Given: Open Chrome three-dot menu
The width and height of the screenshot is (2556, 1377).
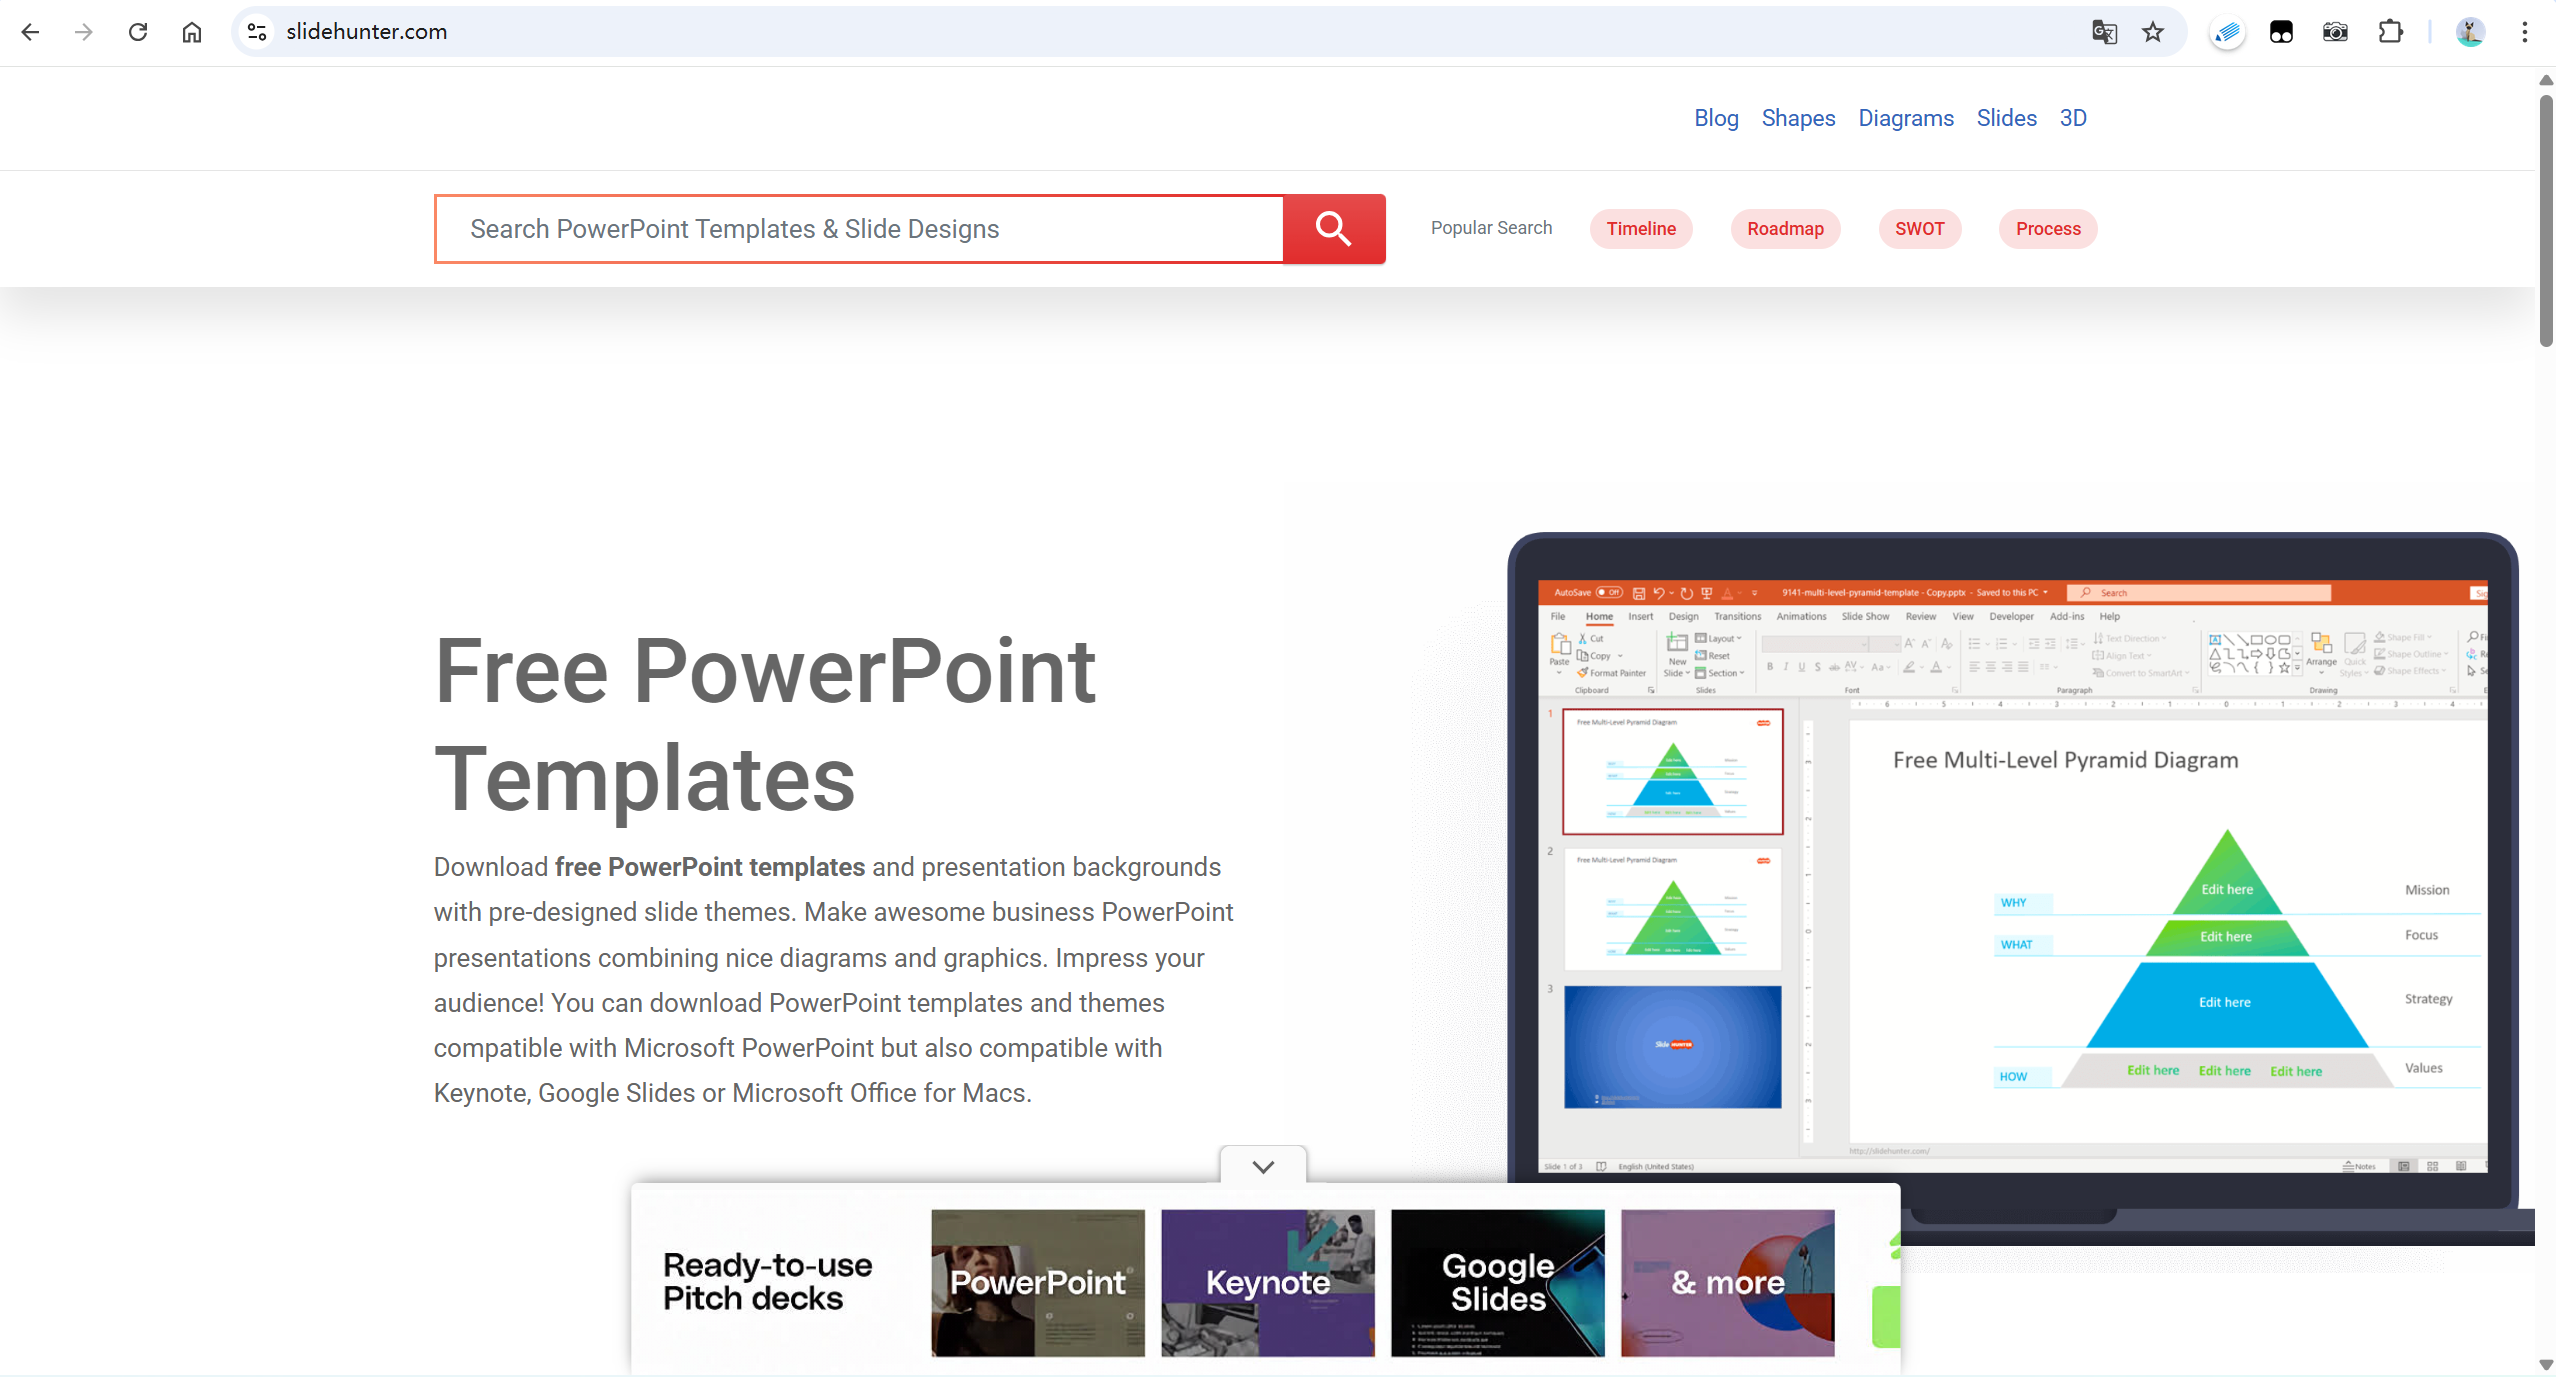Looking at the screenshot, I should (2524, 32).
